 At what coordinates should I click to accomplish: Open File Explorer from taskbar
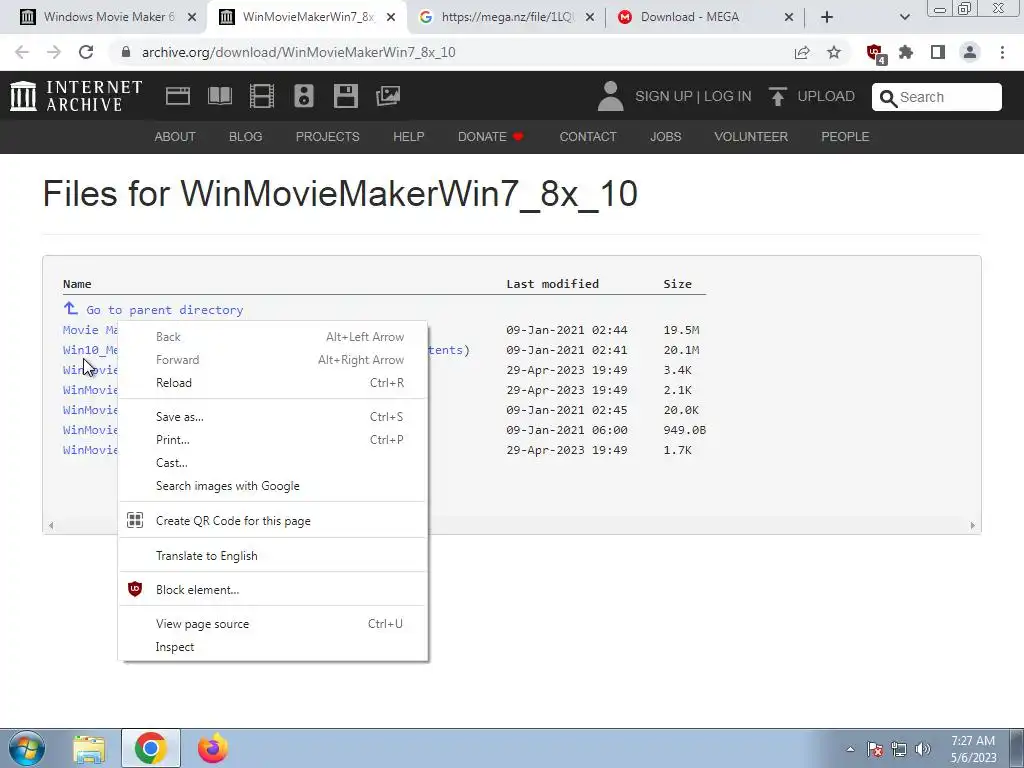tap(89, 749)
